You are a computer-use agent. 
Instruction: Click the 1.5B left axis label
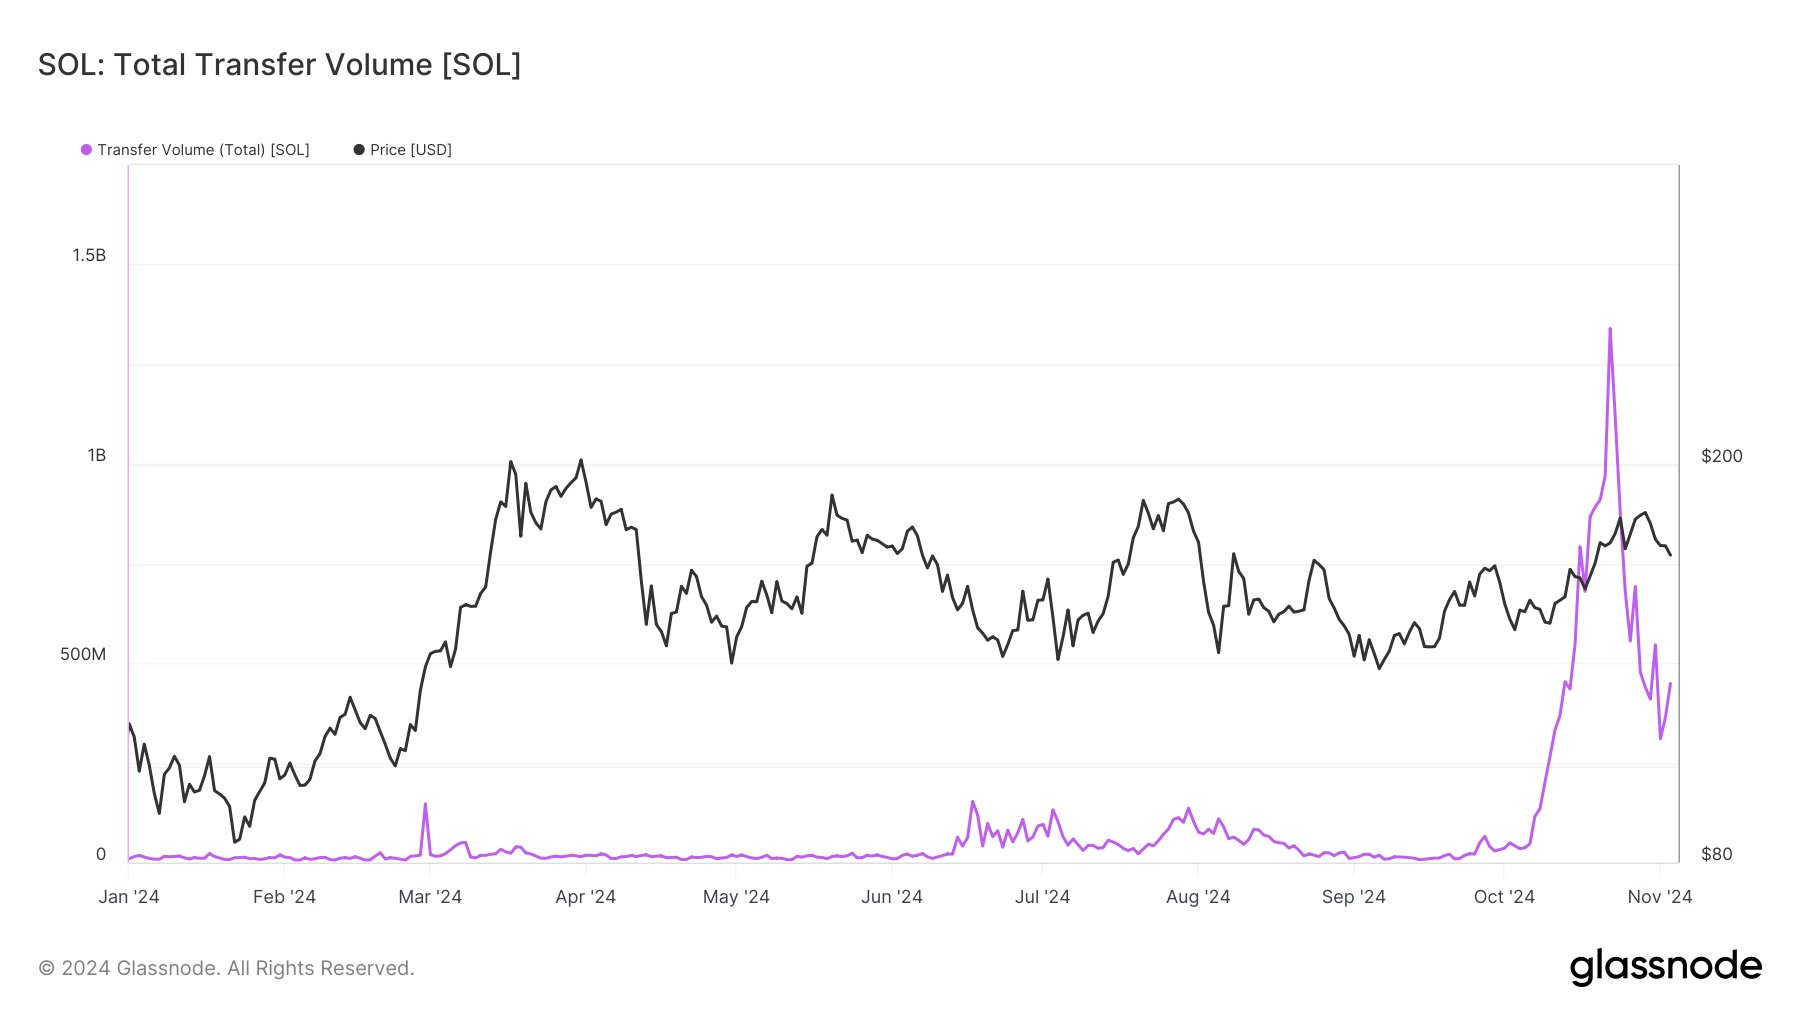click(x=89, y=256)
